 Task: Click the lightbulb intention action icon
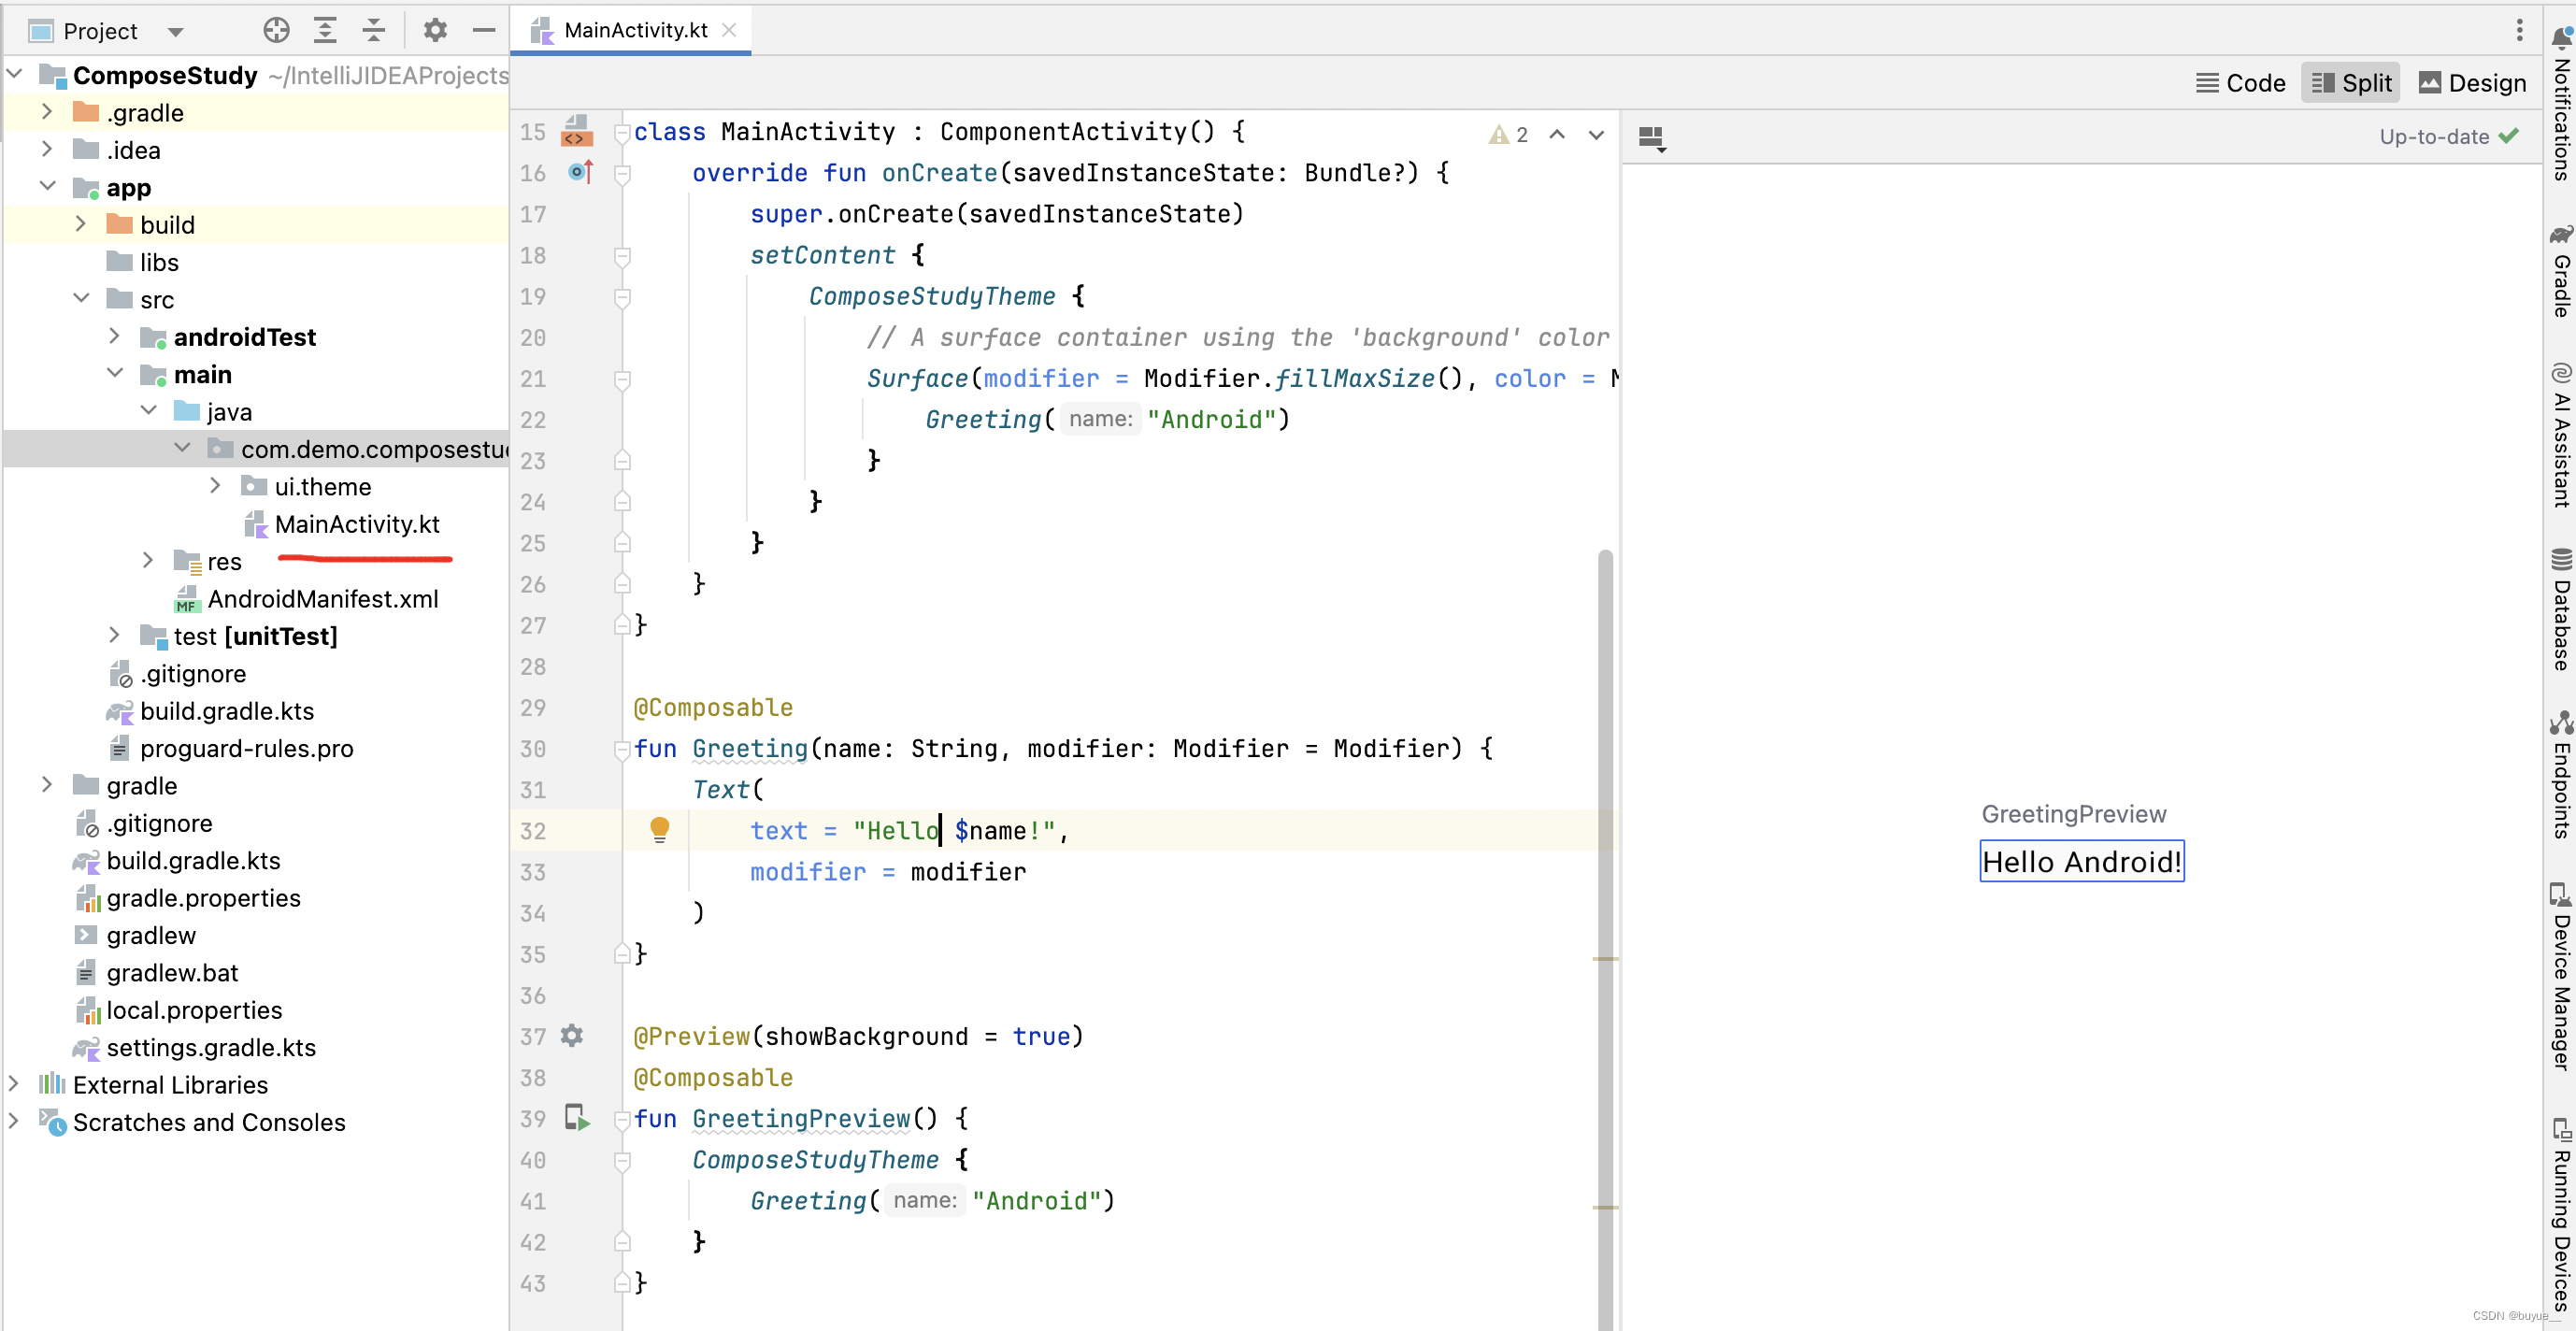[658, 828]
